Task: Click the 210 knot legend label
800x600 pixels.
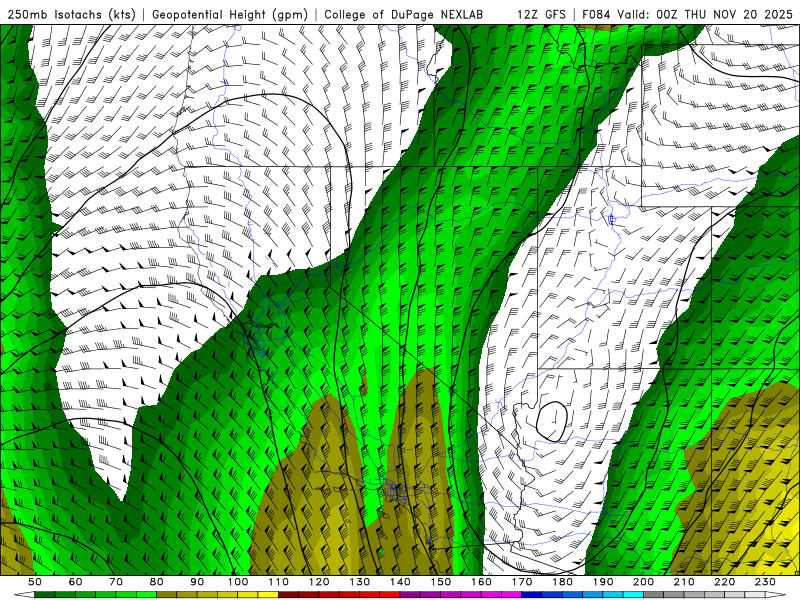Action: coord(685,582)
